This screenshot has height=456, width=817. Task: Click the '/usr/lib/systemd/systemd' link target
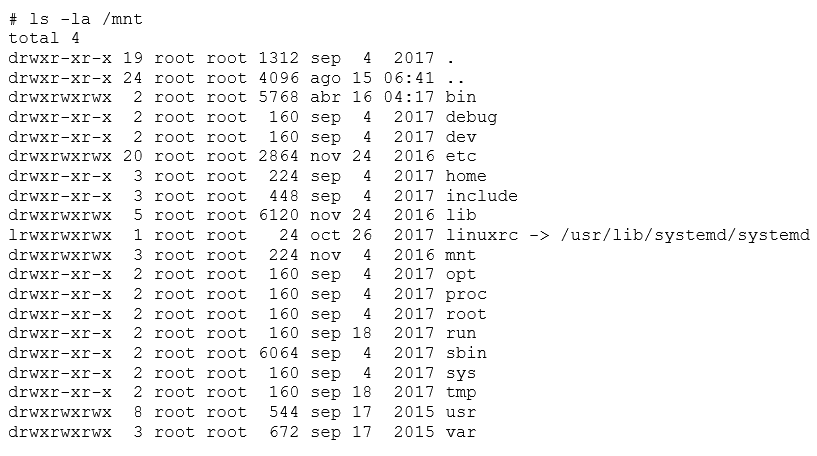tap(685, 235)
